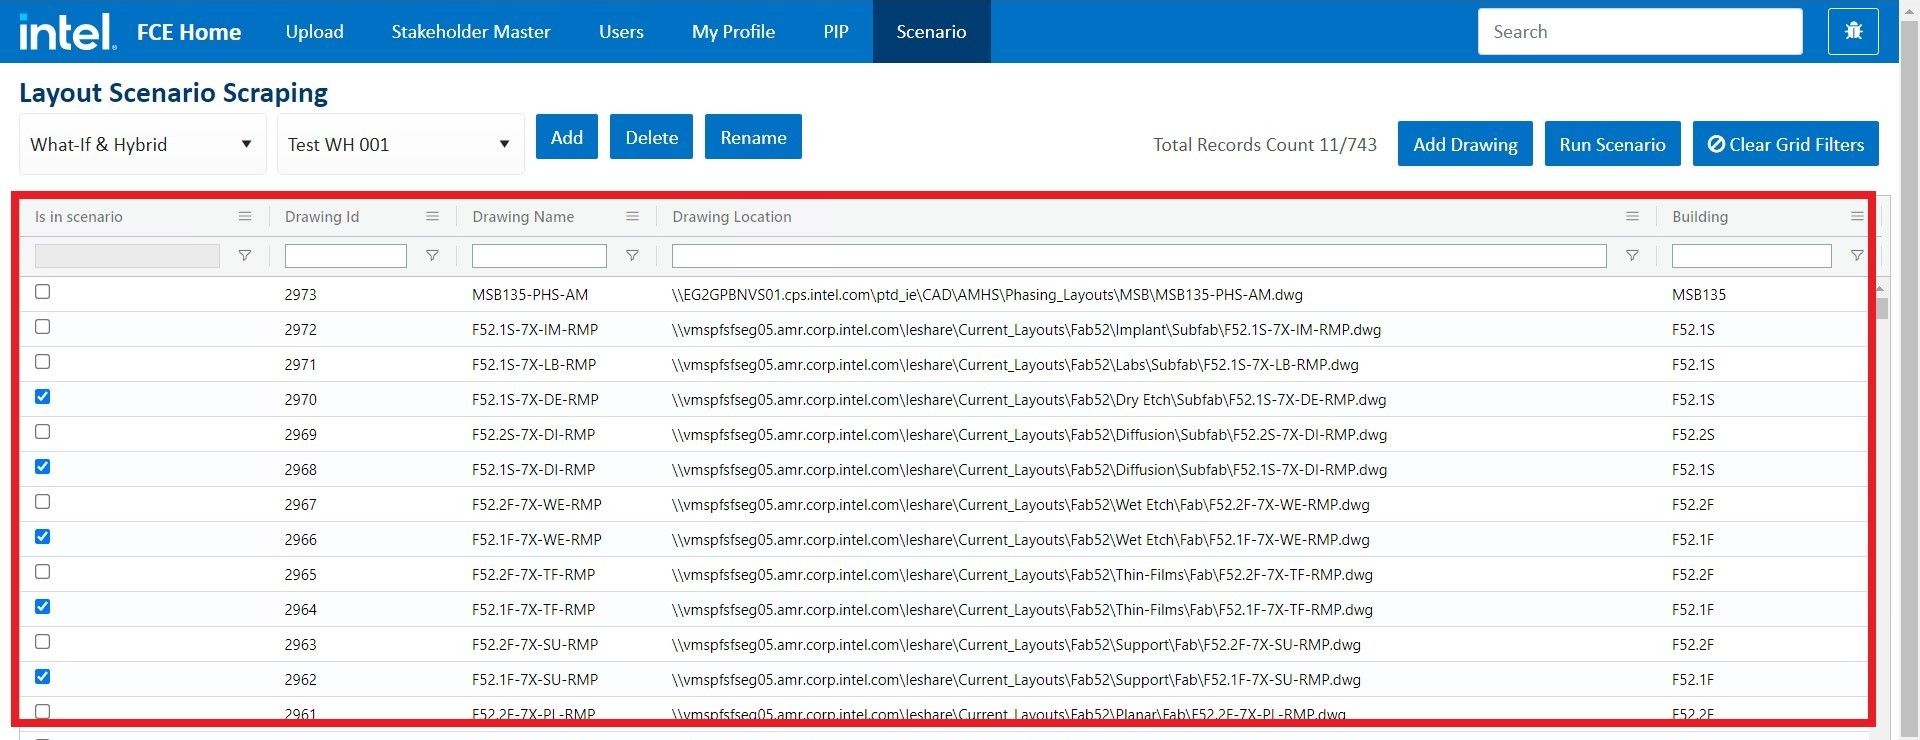Open the Test WH 001 scenario dropdown

[400, 144]
